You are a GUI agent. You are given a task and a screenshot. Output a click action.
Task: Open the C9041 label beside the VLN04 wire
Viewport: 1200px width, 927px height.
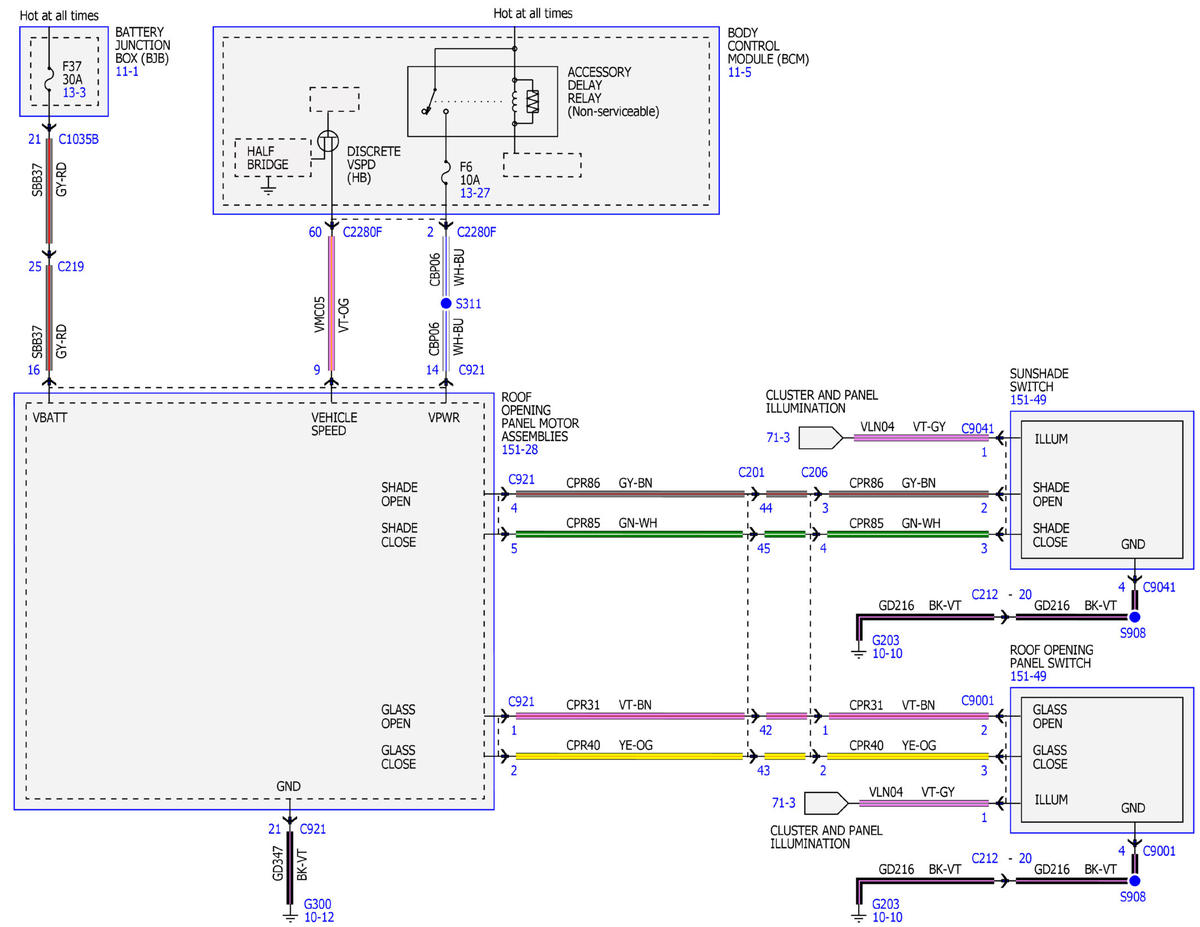click(978, 426)
